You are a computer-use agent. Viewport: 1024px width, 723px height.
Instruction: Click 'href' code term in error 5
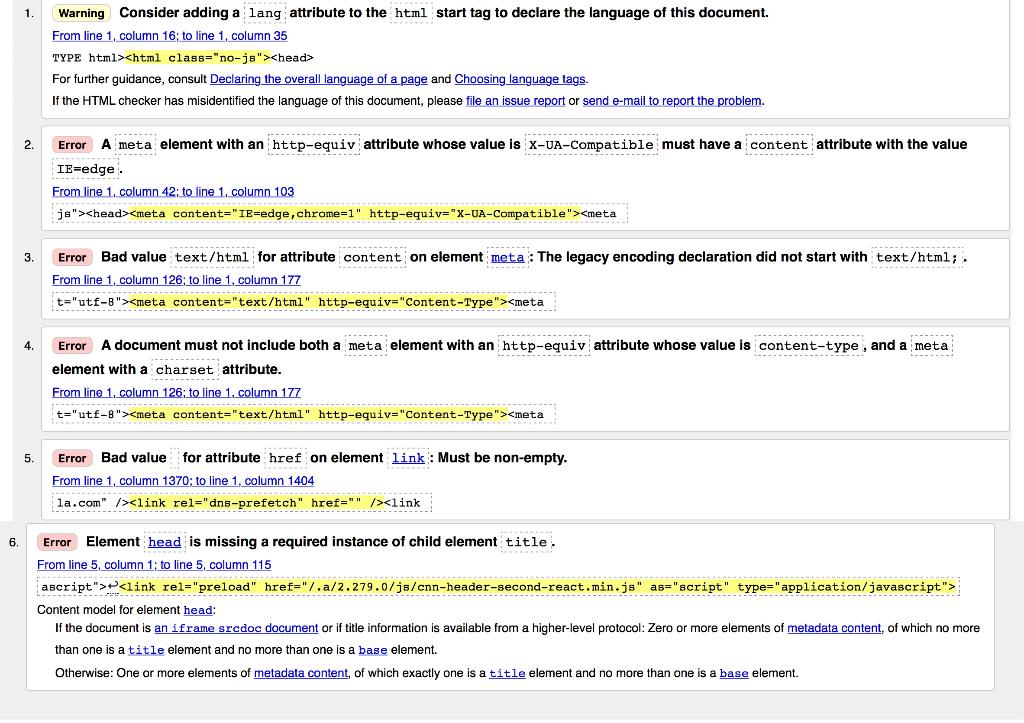285,458
